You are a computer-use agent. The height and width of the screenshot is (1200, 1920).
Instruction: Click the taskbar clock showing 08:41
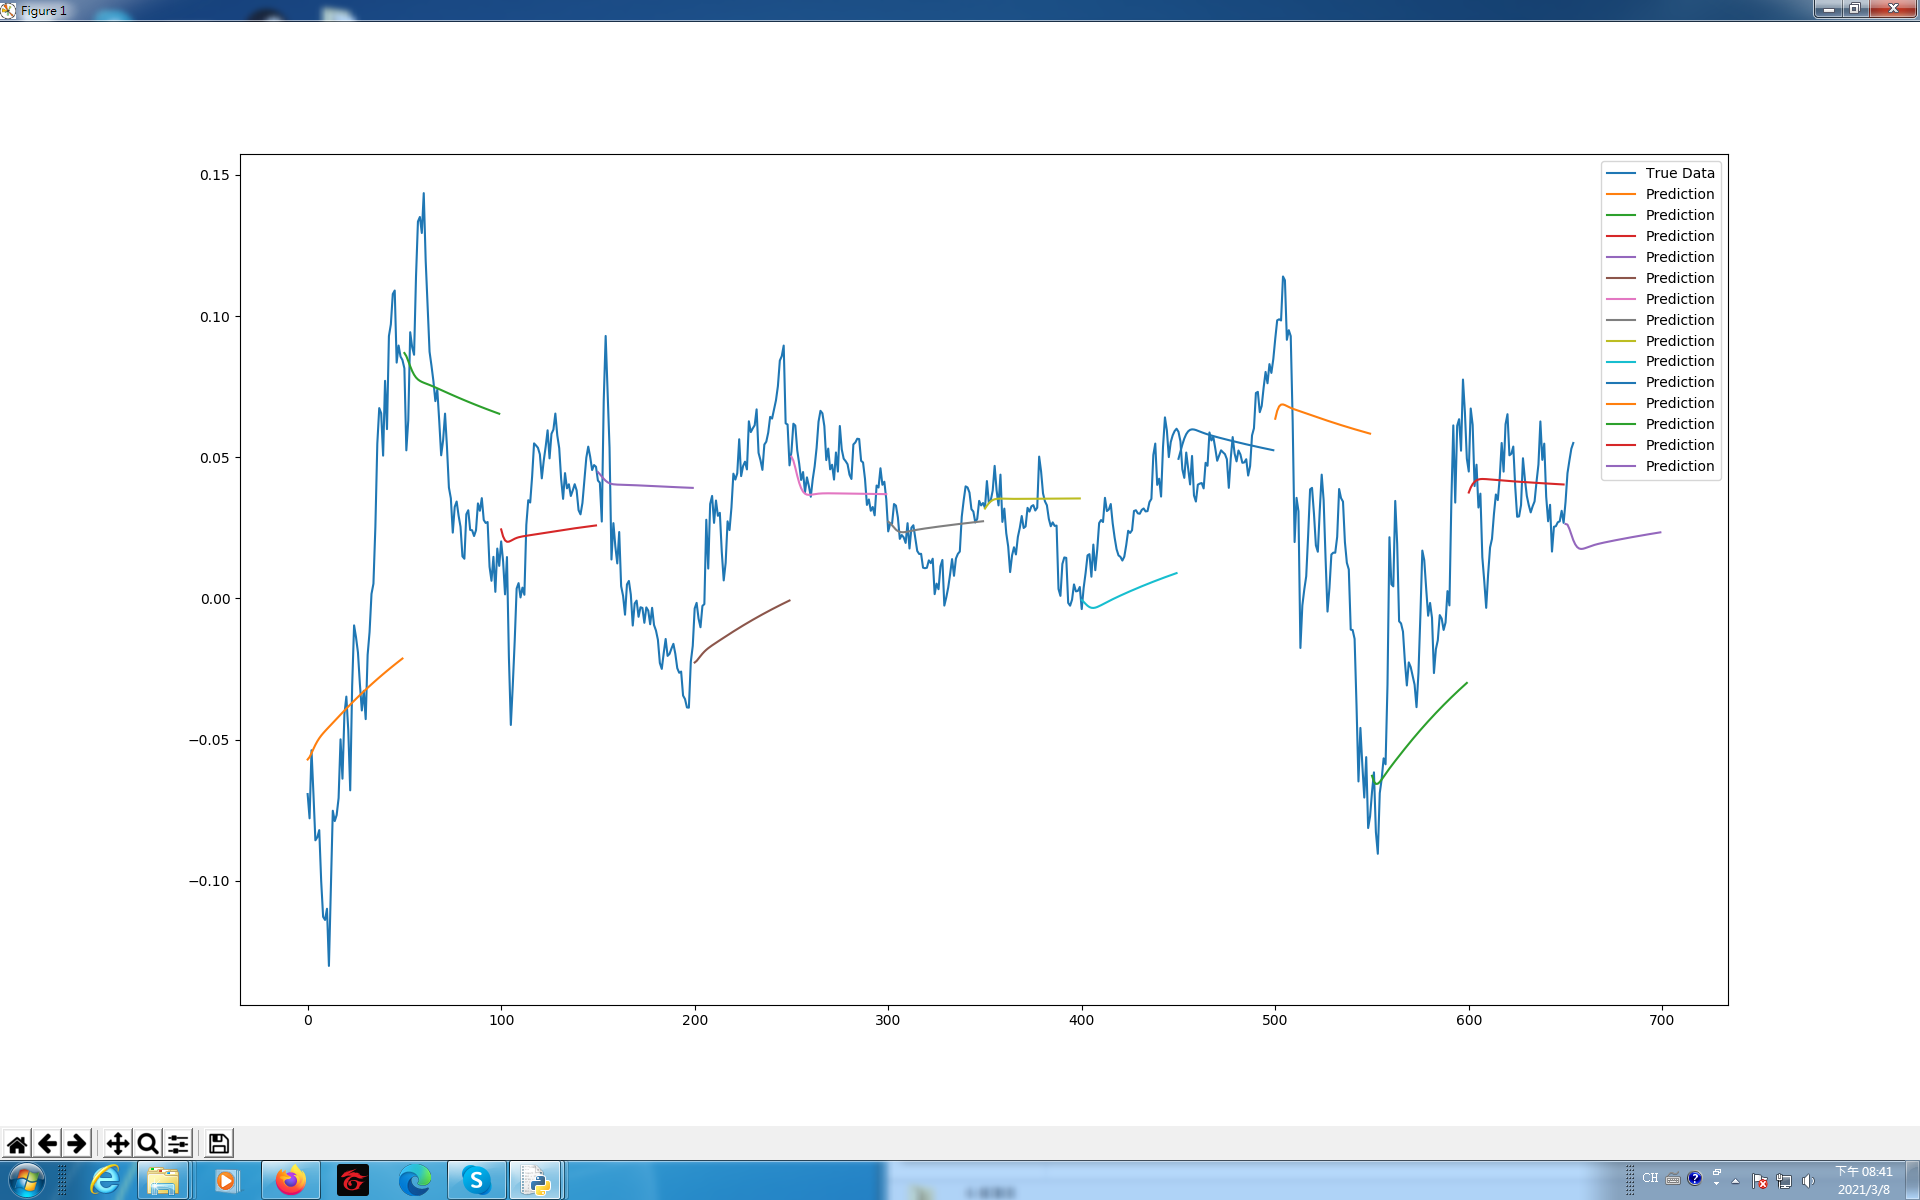pos(1863,1181)
